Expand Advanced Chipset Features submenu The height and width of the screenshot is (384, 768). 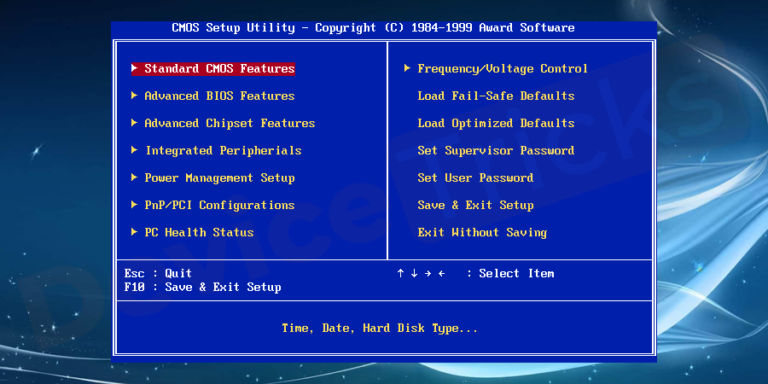click(x=230, y=123)
